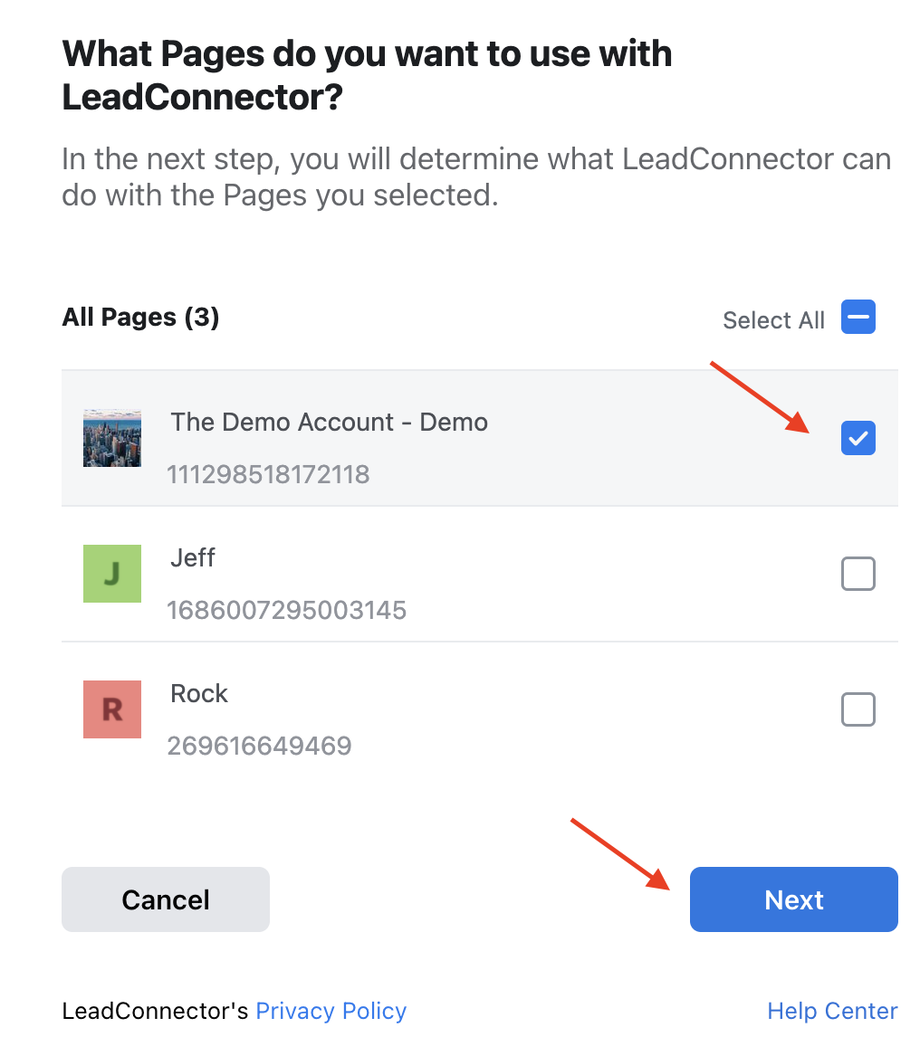The width and height of the screenshot is (920, 1037).
Task: Open LeadConnector's Privacy Policy link
Action: point(331,1011)
